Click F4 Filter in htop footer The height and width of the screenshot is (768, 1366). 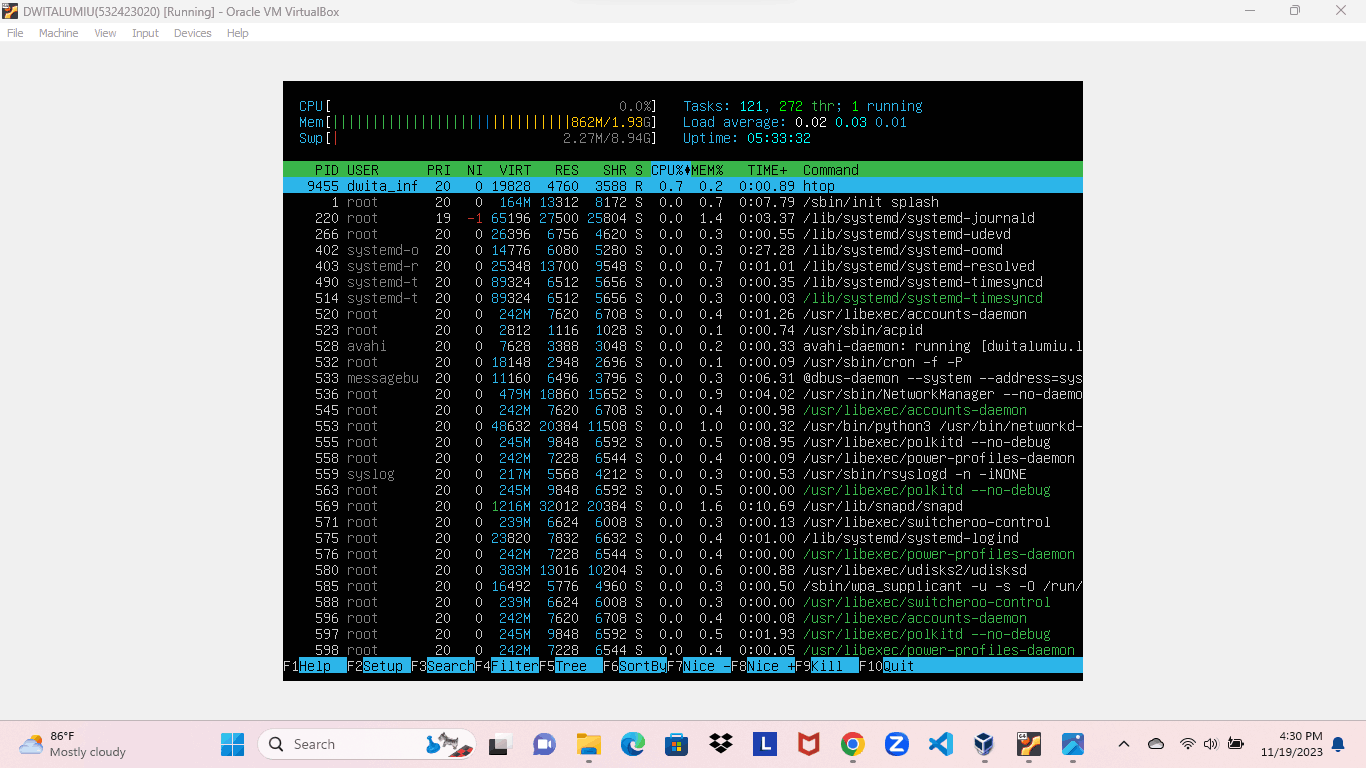[507, 666]
